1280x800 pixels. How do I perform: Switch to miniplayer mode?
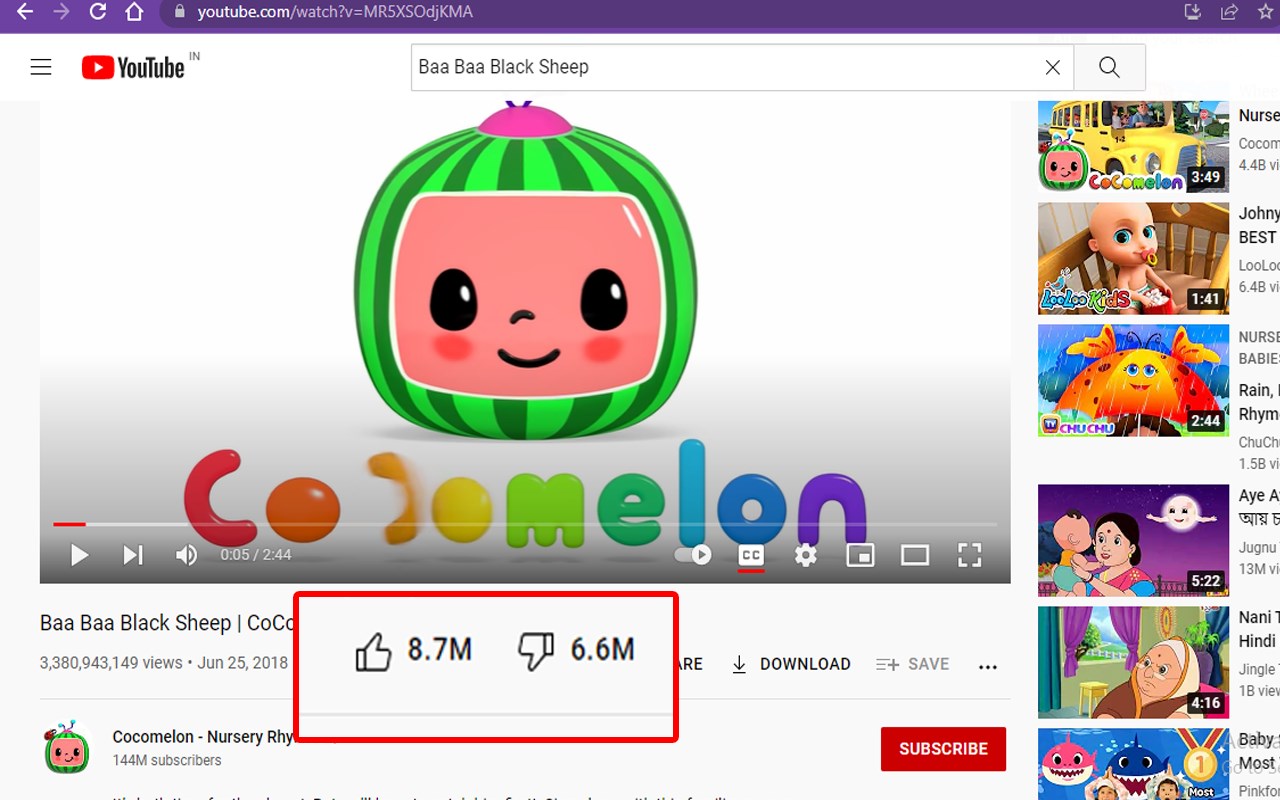[x=861, y=555]
